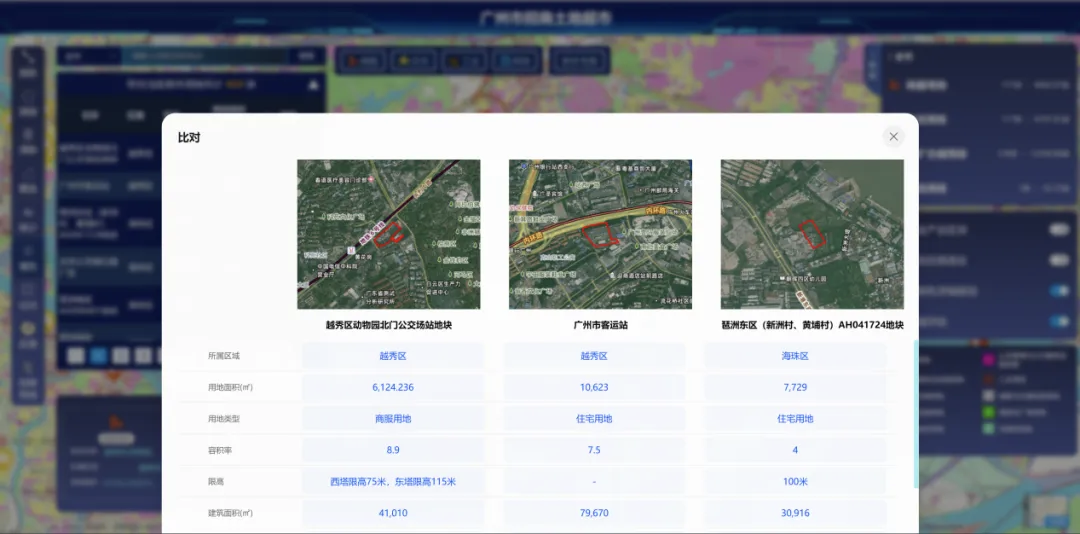Toggle the topmost switch in the right layer panel
This screenshot has width=1080, height=534.
tap(1058, 230)
